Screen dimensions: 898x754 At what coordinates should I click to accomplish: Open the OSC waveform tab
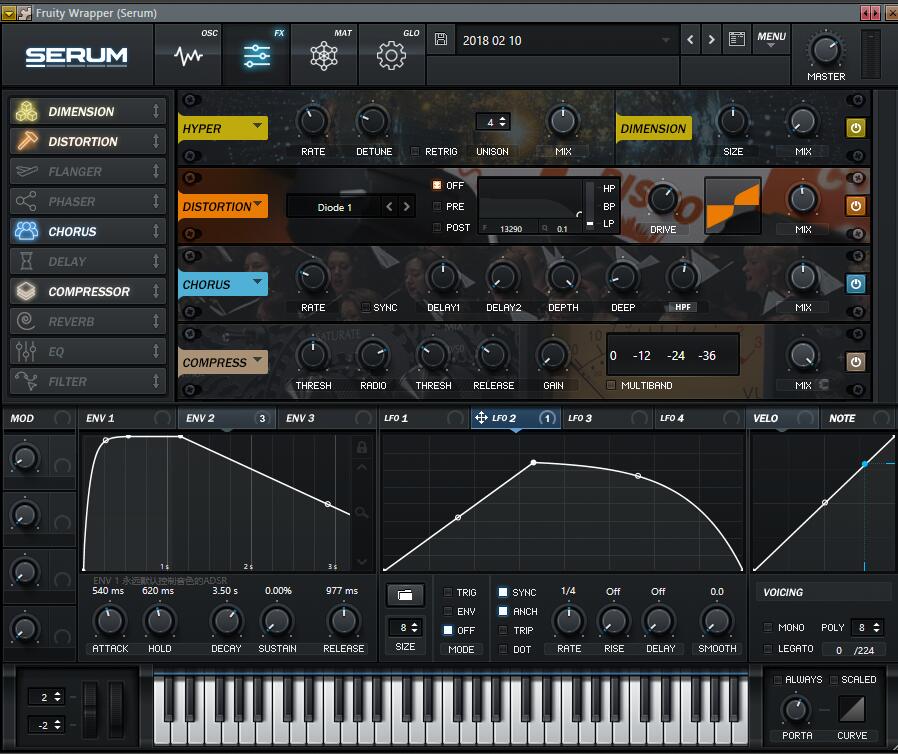tap(188, 54)
